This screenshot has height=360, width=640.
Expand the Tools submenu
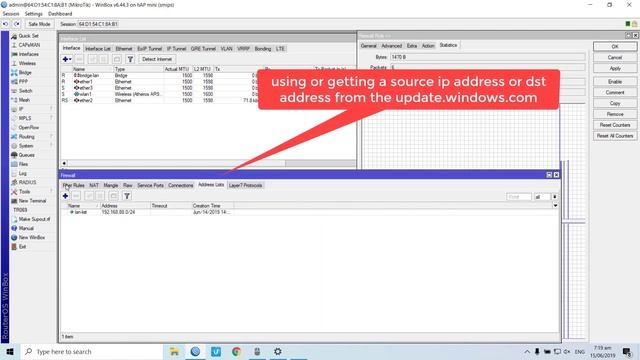click(x=51, y=191)
